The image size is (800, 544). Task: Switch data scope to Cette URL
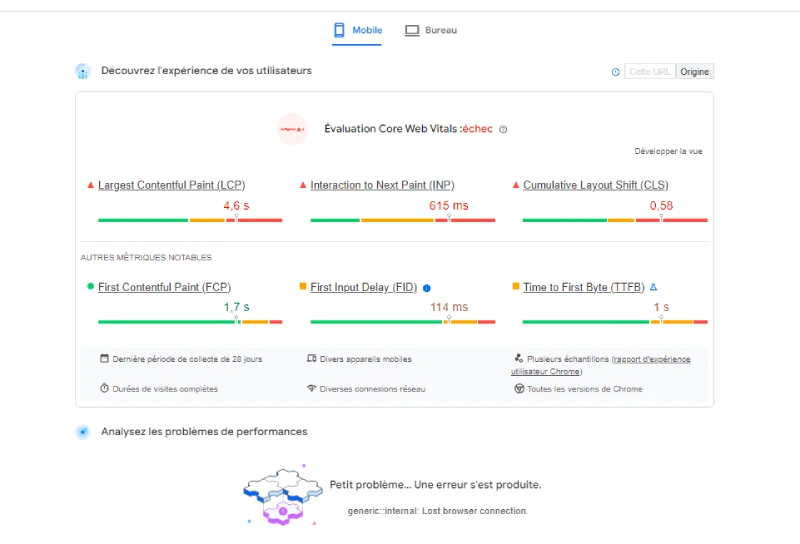649,72
